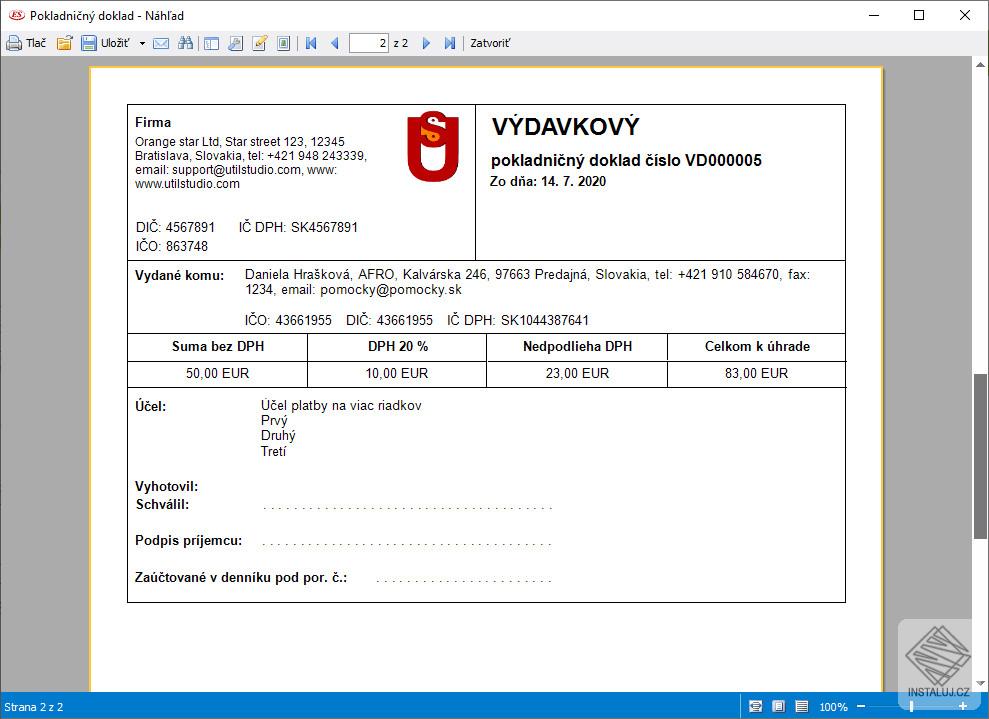Click the 50,00 EUR cell
Screen dimensions: 989x719
tap(218, 373)
